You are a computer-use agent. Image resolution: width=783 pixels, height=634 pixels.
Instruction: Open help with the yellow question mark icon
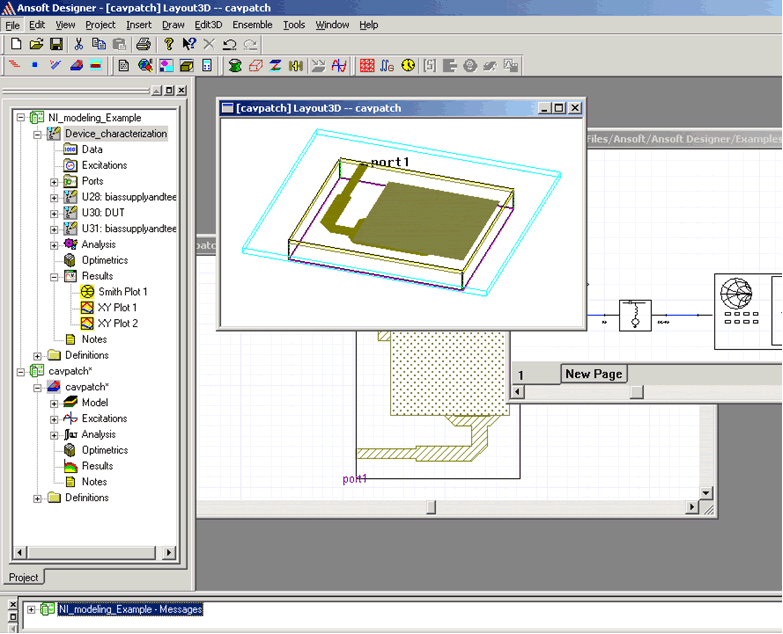click(x=168, y=44)
